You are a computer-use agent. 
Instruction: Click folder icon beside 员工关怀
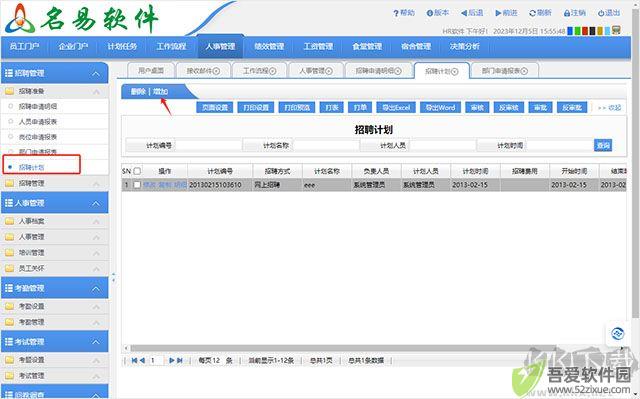[x=9, y=268]
